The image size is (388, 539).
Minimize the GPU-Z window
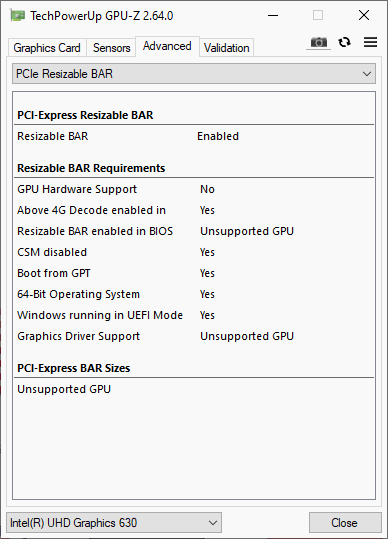(273, 15)
